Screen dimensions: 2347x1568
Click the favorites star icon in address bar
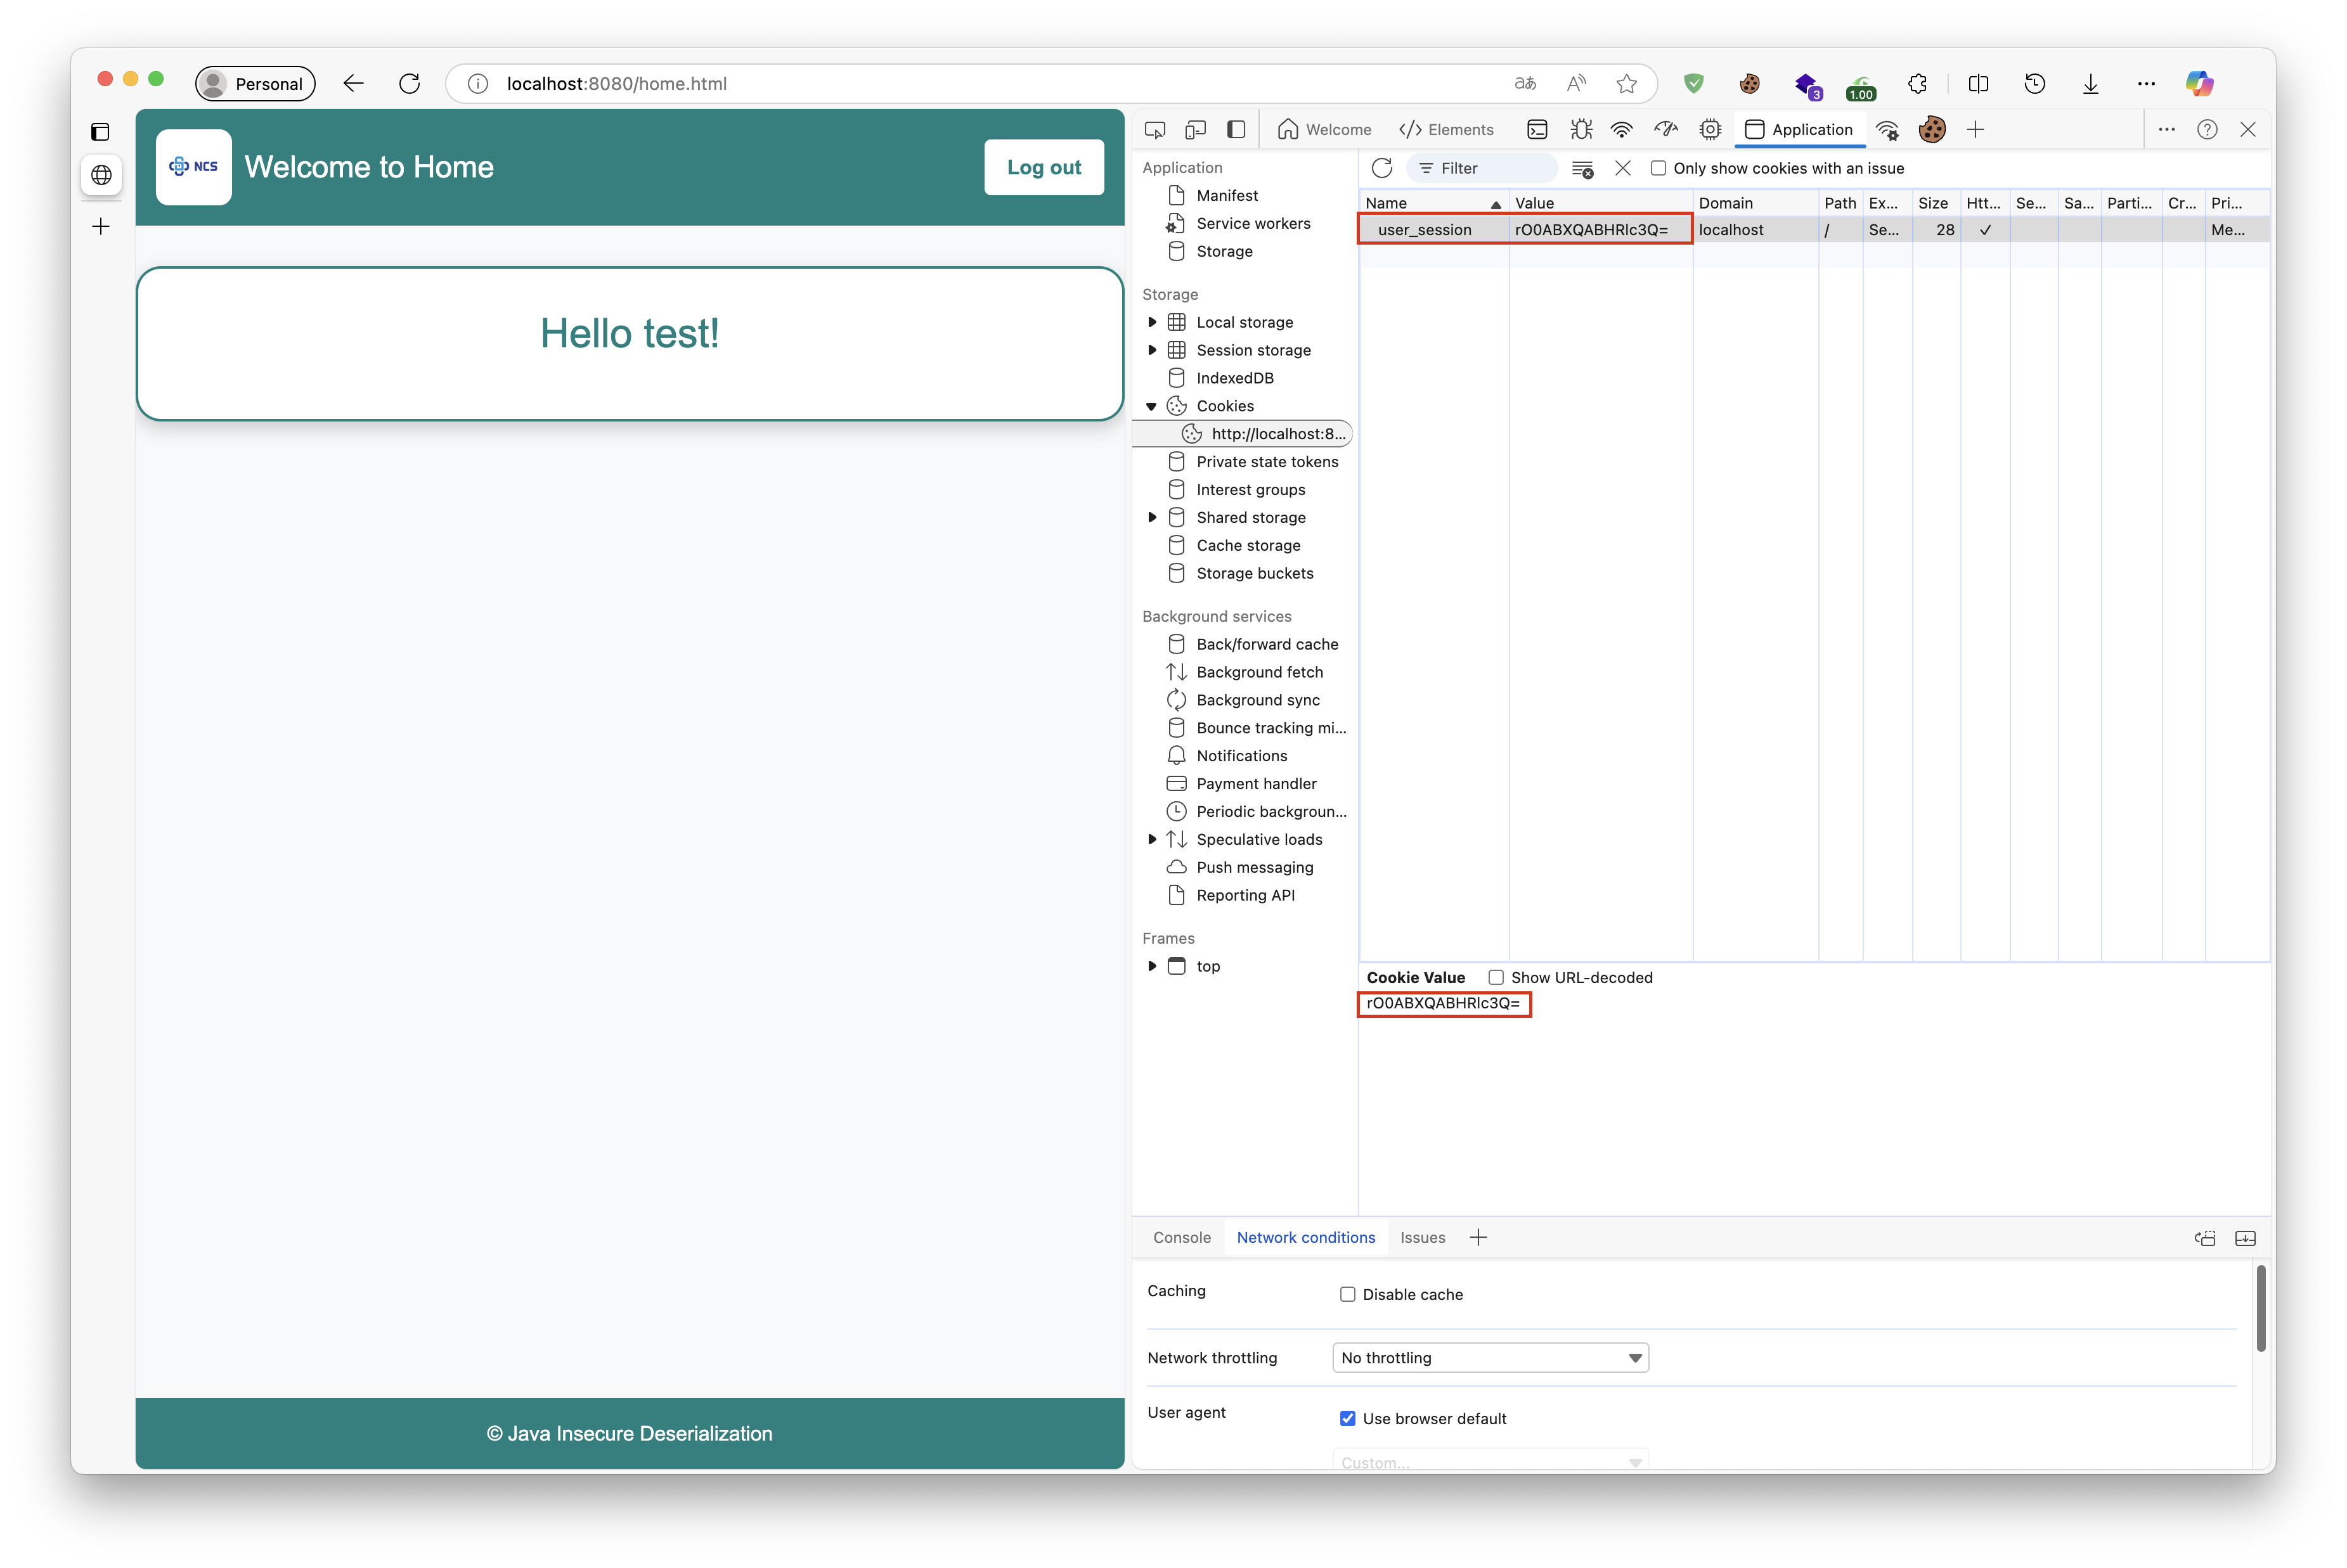pyautogui.click(x=1626, y=84)
